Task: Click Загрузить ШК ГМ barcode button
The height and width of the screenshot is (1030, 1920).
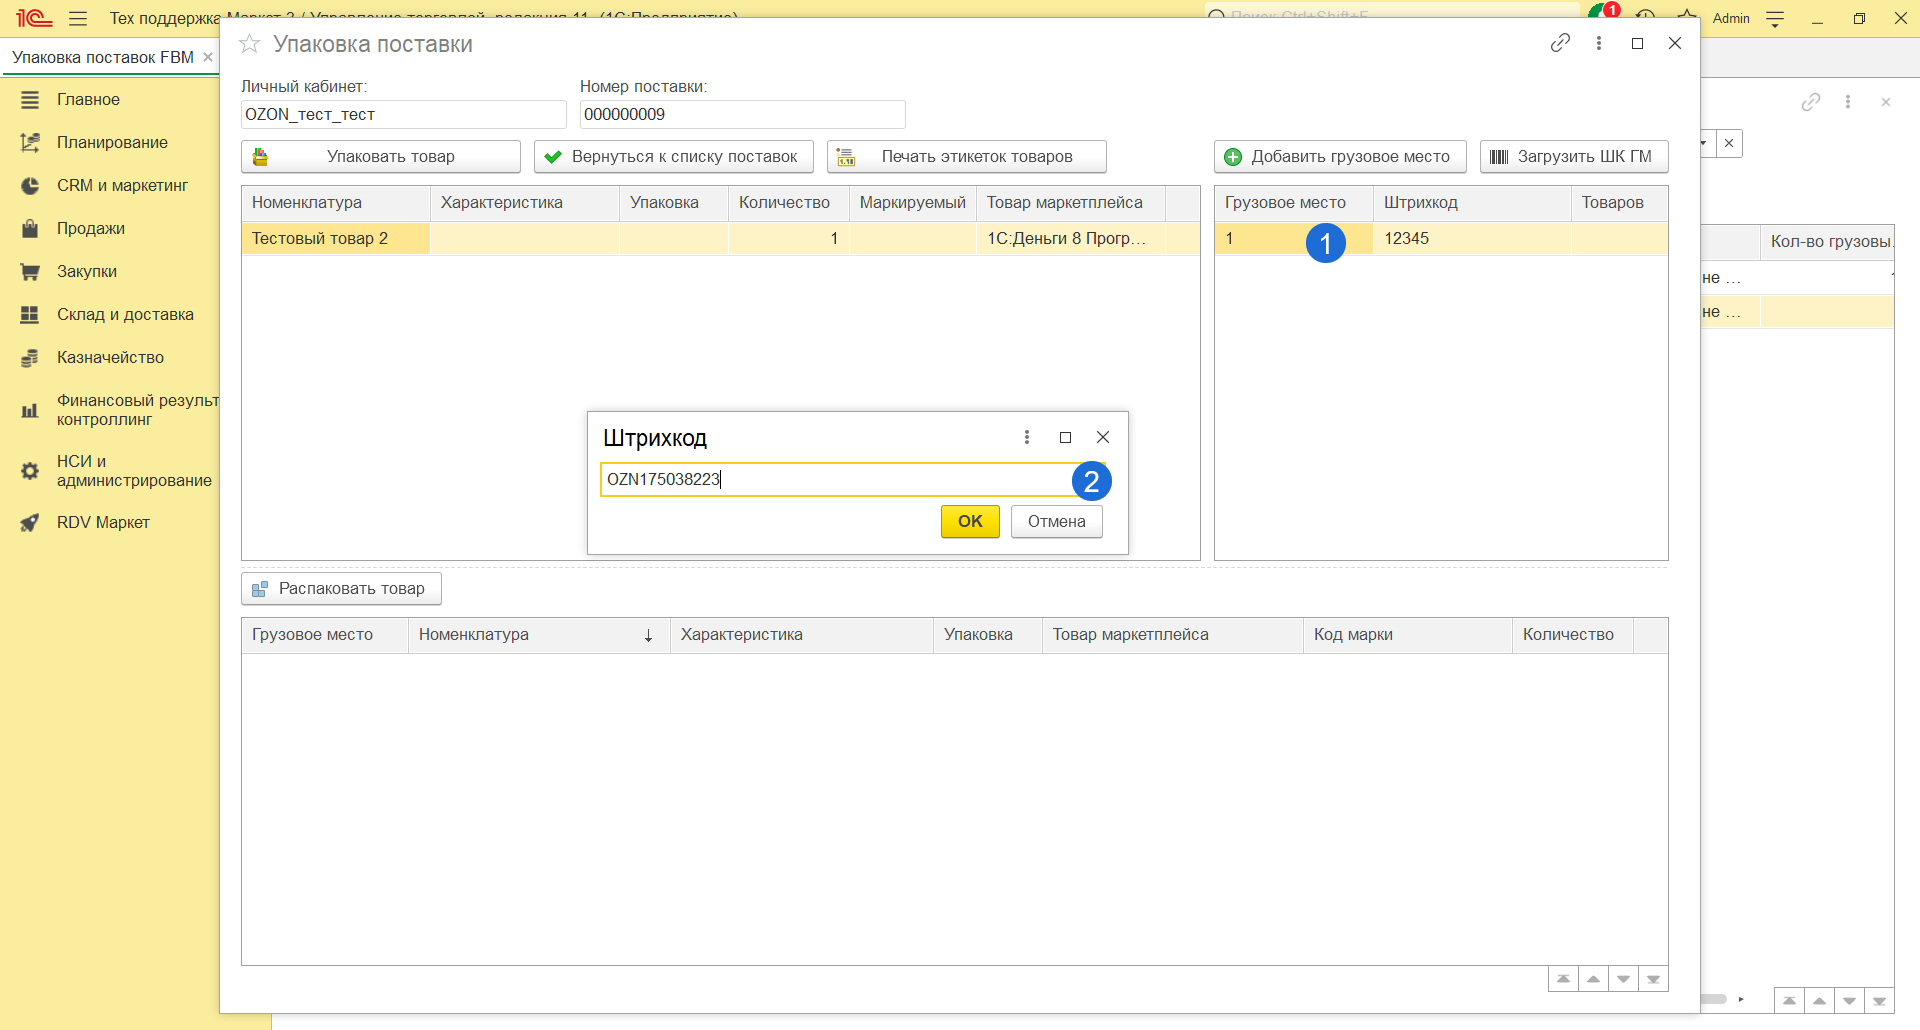Action: coord(1573,157)
